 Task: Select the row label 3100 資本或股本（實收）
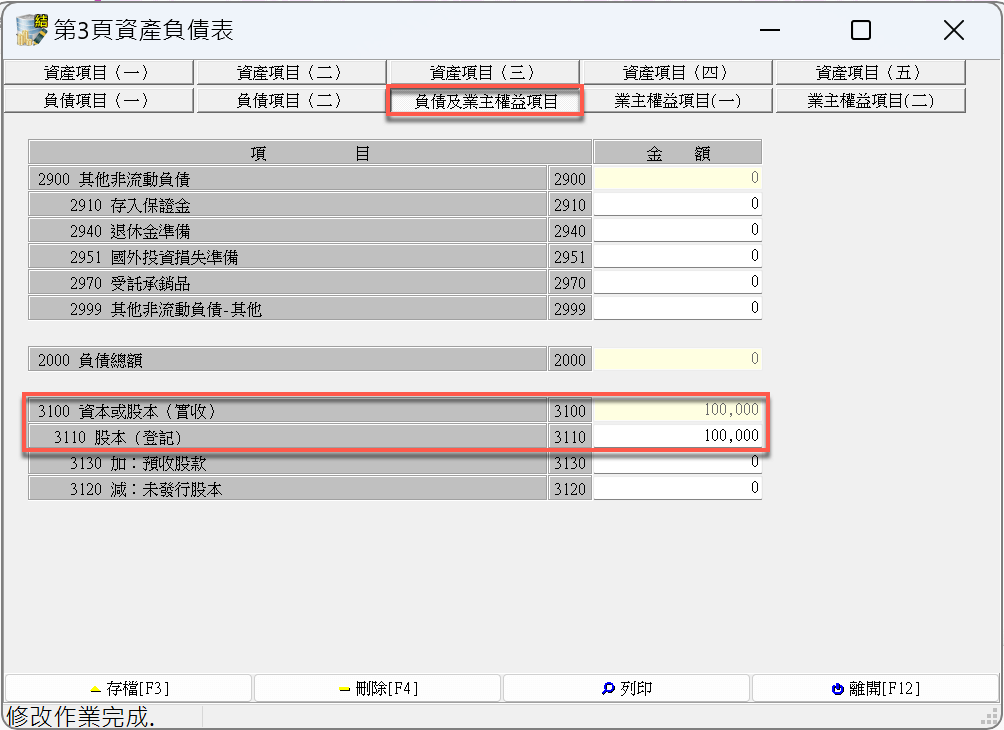click(287, 410)
